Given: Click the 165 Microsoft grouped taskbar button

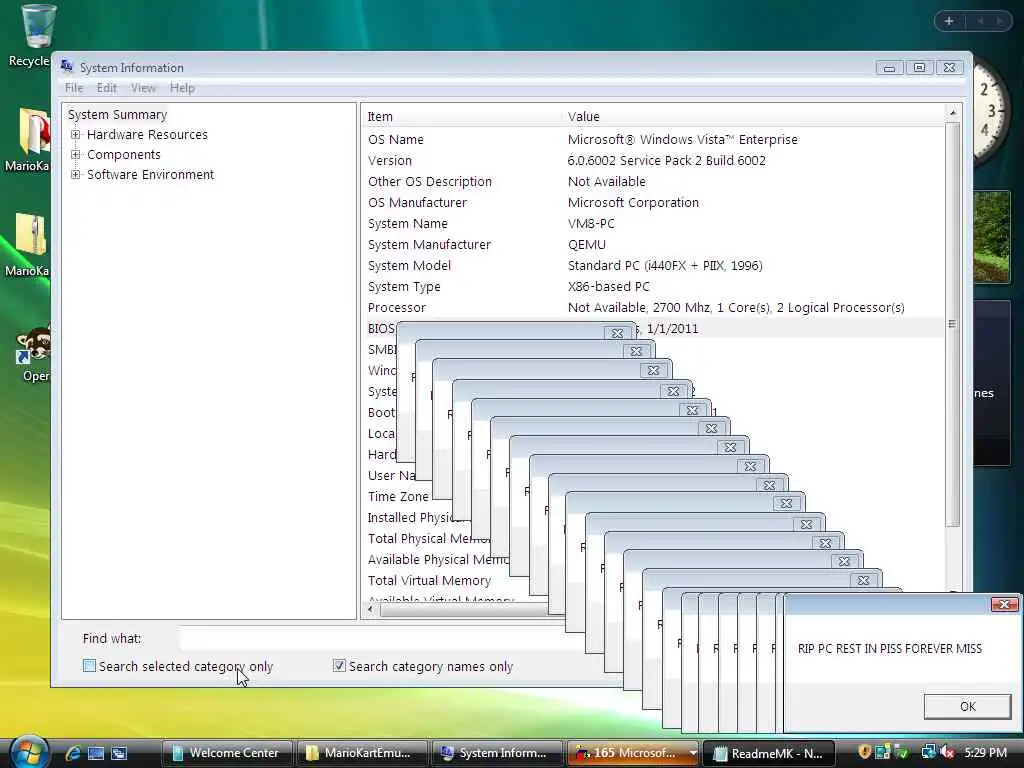Looking at the screenshot, I should [626, 753].
